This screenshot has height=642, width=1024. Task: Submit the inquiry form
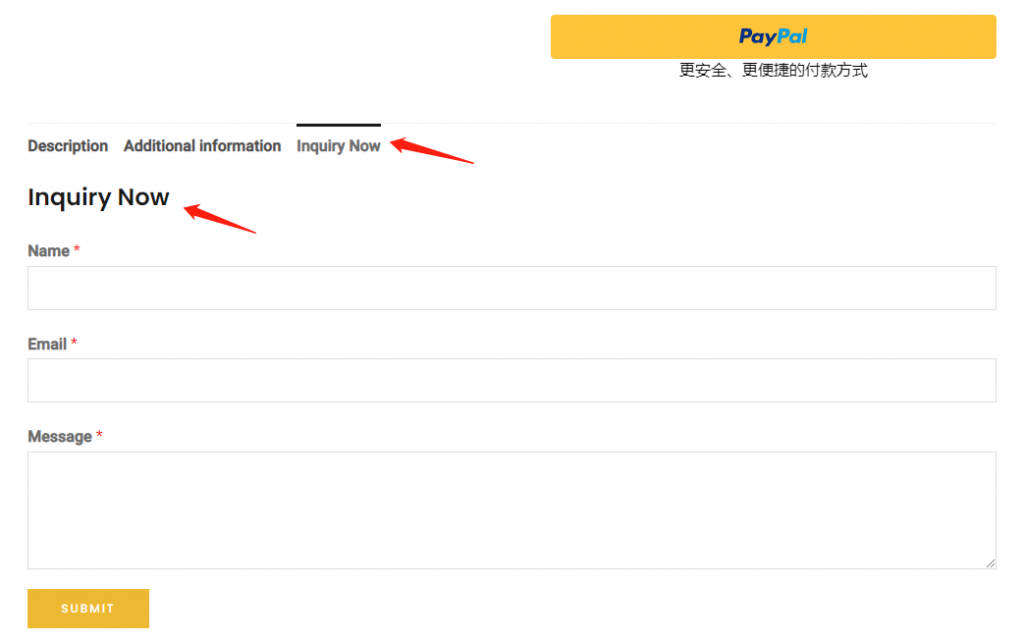pos(88,609)
